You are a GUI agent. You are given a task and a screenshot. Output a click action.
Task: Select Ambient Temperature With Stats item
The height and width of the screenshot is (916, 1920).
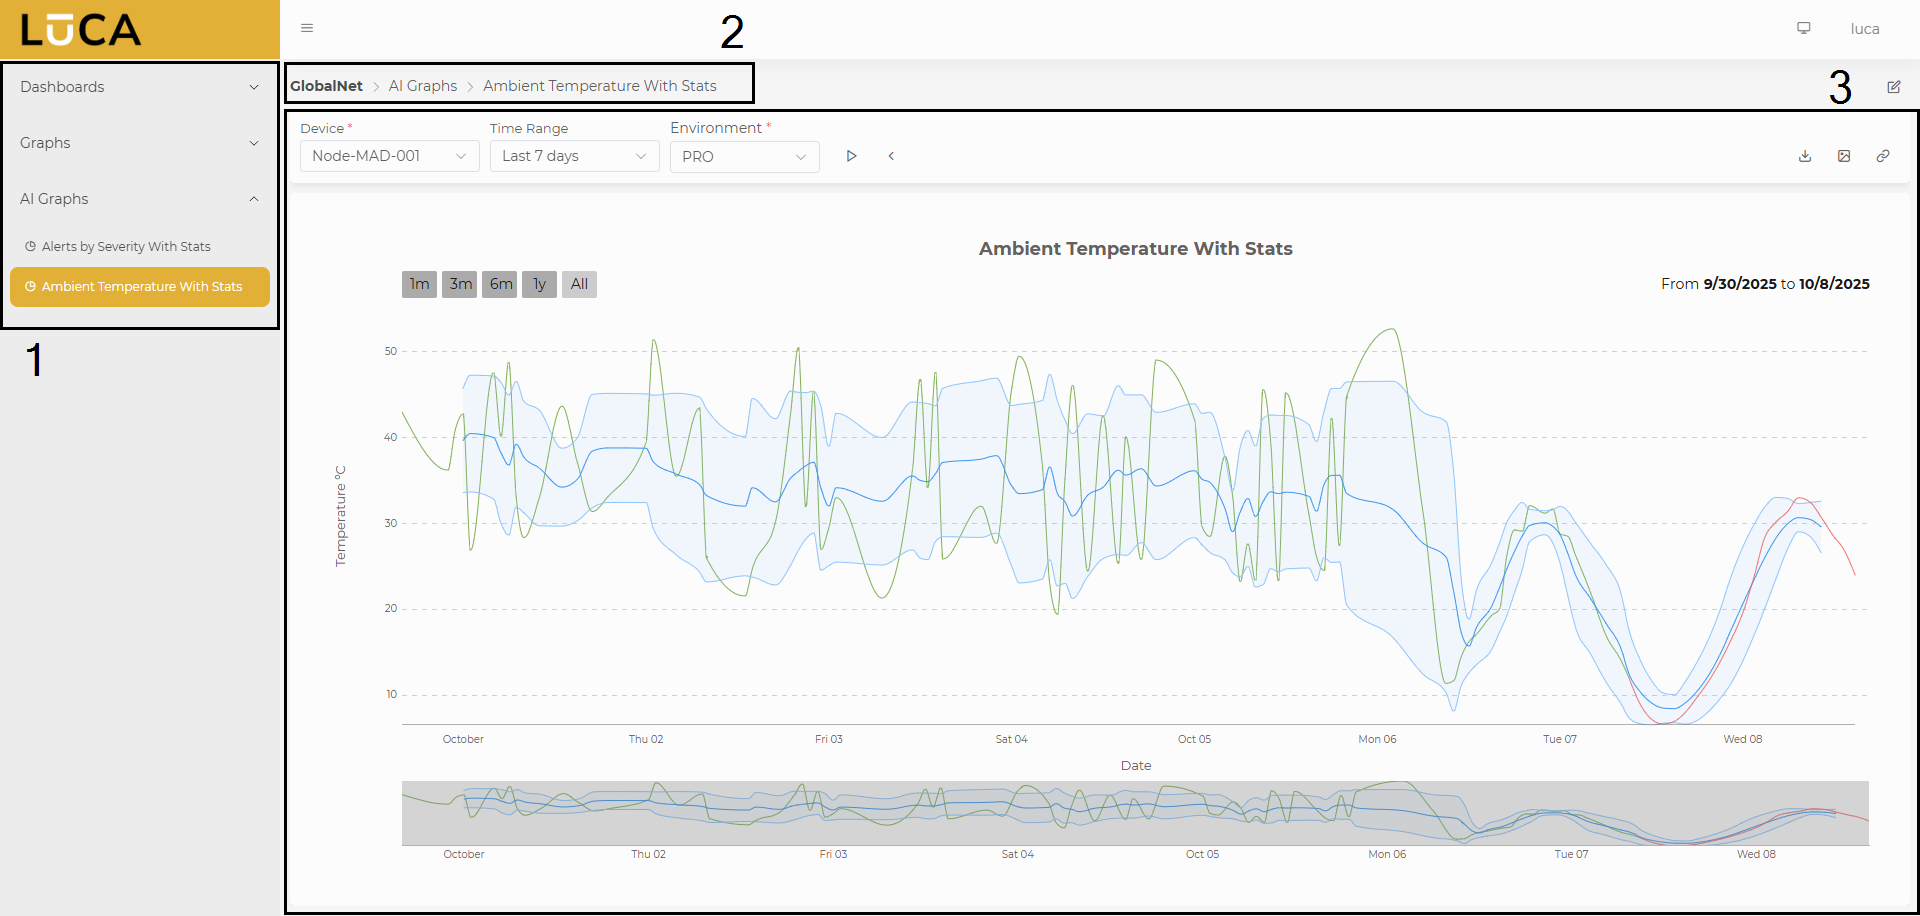tap(140, 287)
